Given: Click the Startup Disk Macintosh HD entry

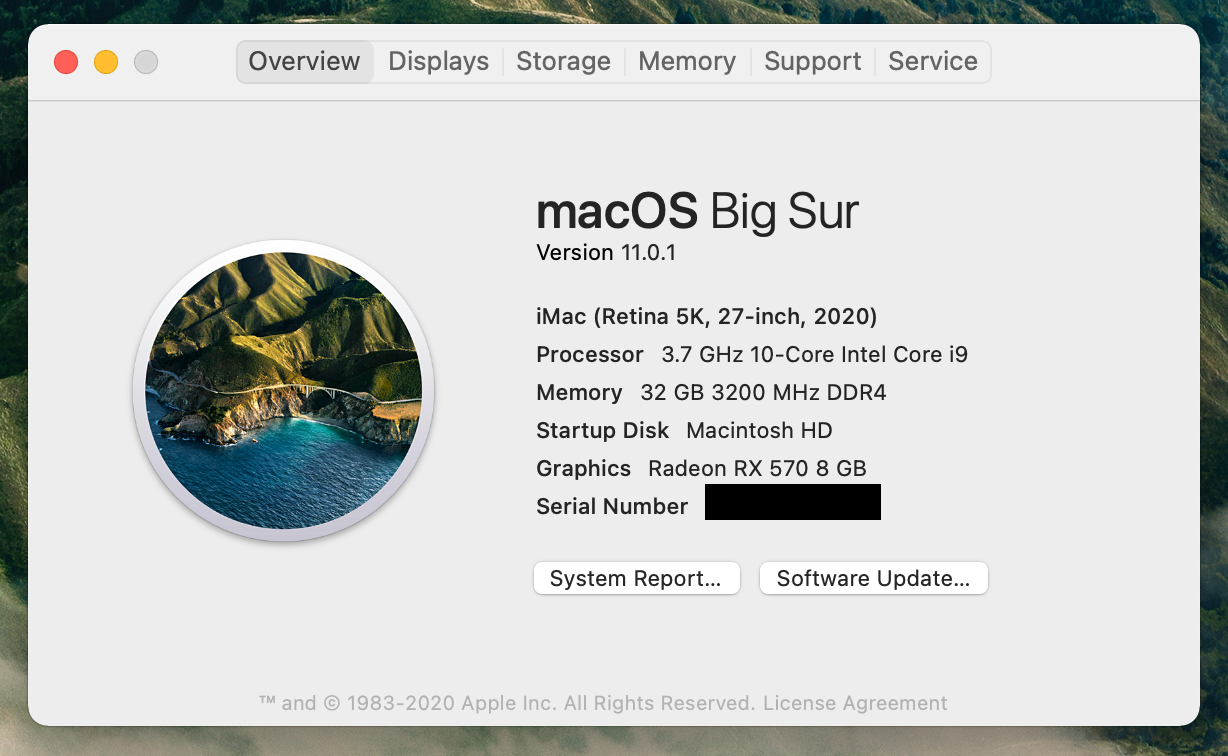Looking at the screenshot, I should point(684,431).
